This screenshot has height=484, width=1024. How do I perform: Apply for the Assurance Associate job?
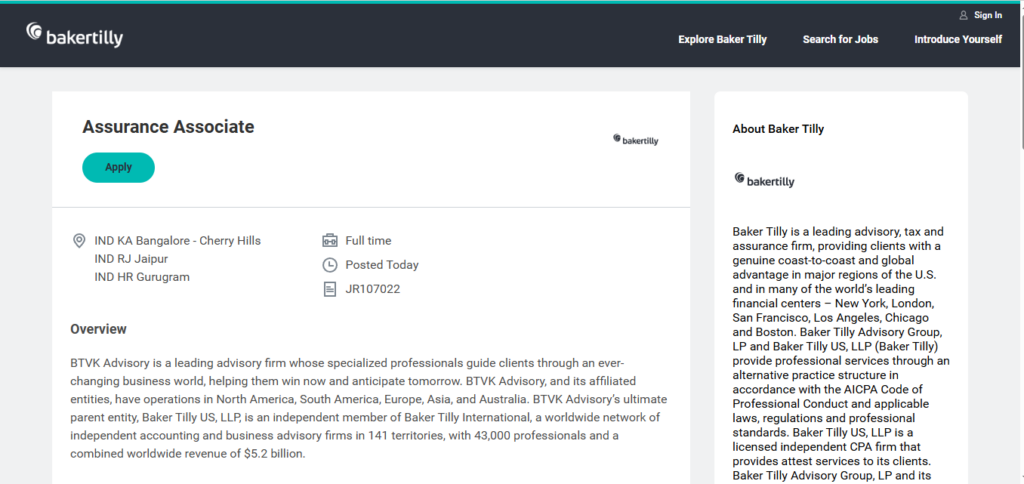(118, 167)
